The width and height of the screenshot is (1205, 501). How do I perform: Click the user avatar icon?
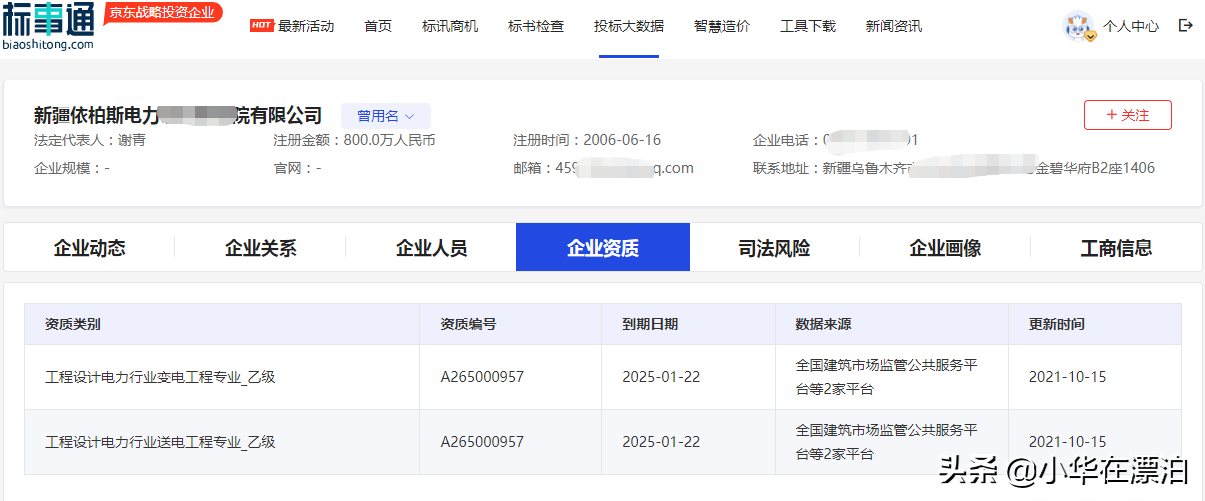point(1079,26)
